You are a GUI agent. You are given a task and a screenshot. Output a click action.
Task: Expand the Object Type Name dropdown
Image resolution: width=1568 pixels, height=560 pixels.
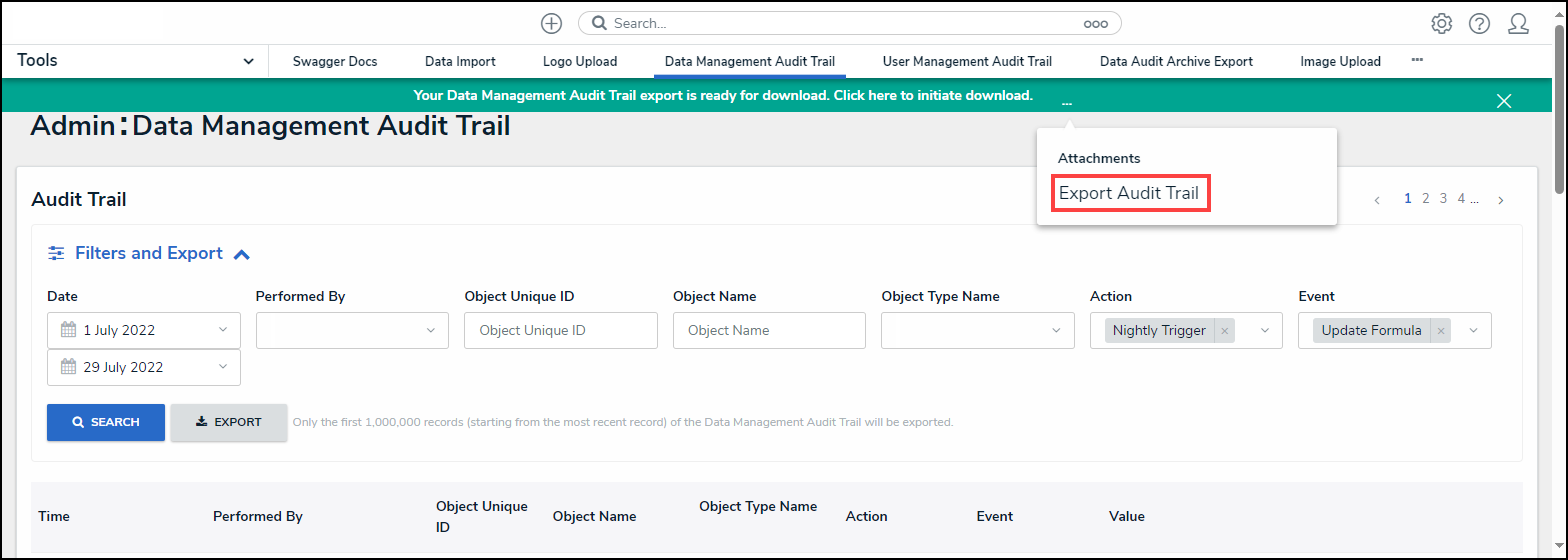pos(977,331)
